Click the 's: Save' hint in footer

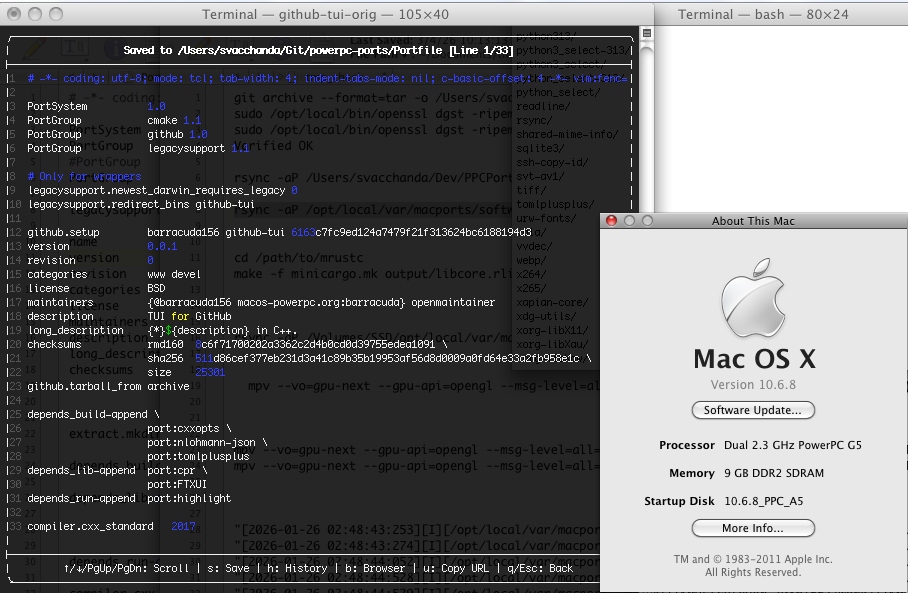(228, 568)
